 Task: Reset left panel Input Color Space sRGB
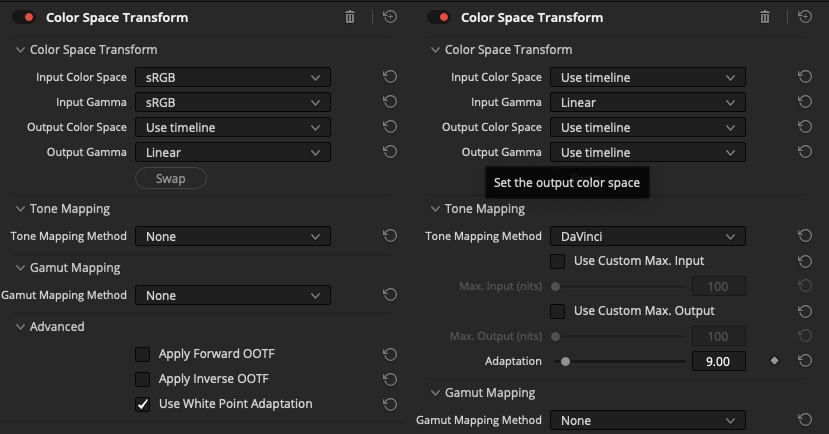point(390,77)
